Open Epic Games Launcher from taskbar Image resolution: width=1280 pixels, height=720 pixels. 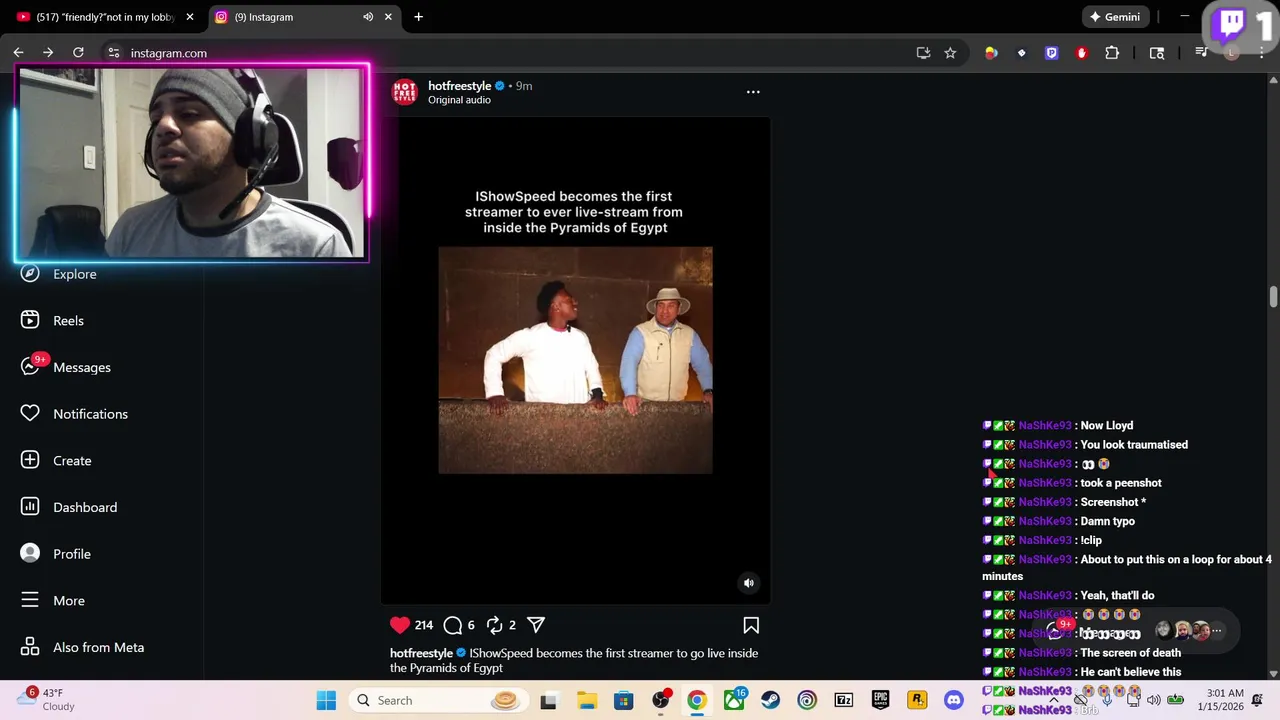[880, 700]
